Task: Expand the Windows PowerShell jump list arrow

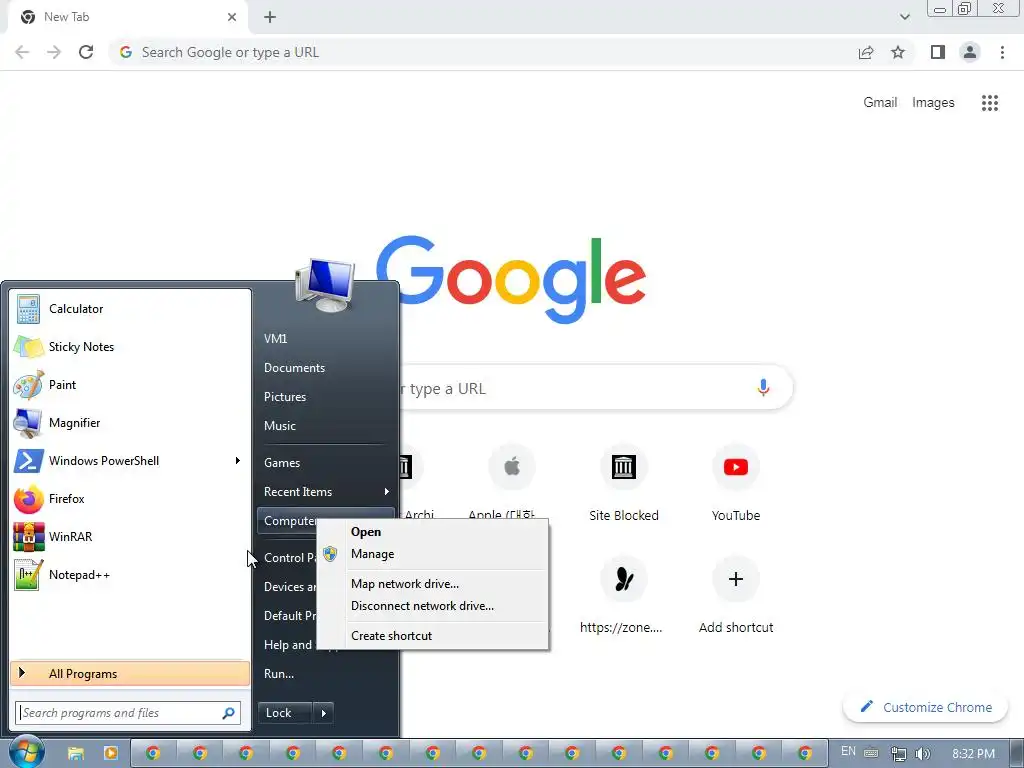Action: tap(238, 460)
